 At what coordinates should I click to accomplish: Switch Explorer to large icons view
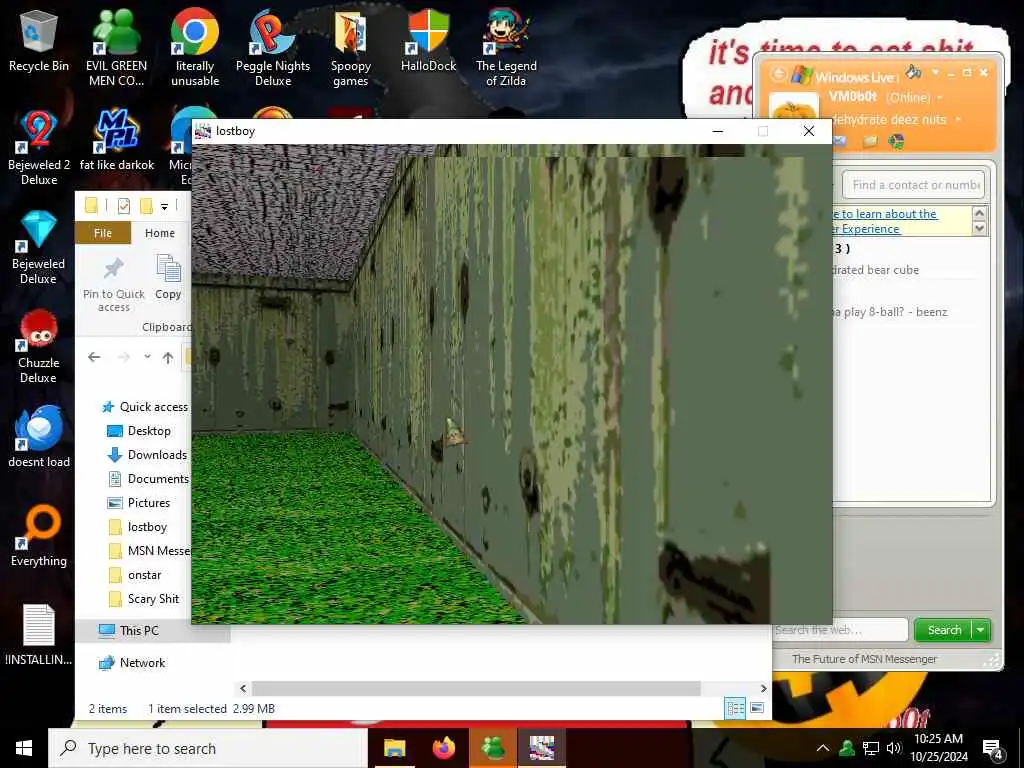757,708
